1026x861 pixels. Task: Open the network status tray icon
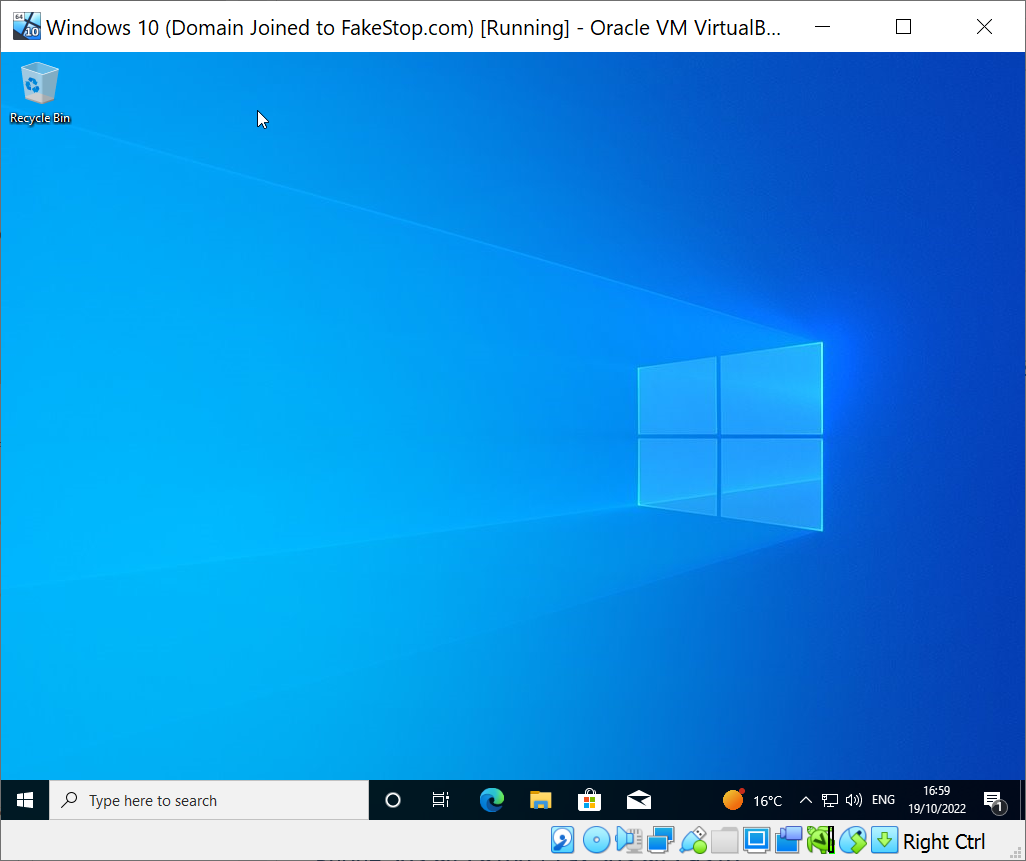(830, 800)
